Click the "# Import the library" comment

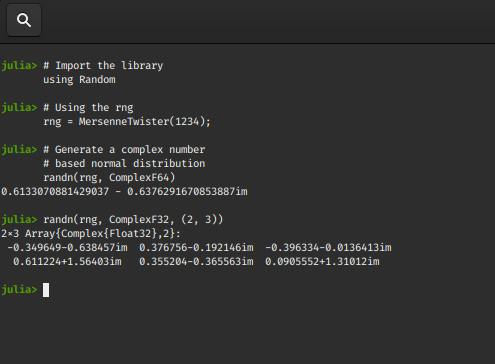(103, 66)
